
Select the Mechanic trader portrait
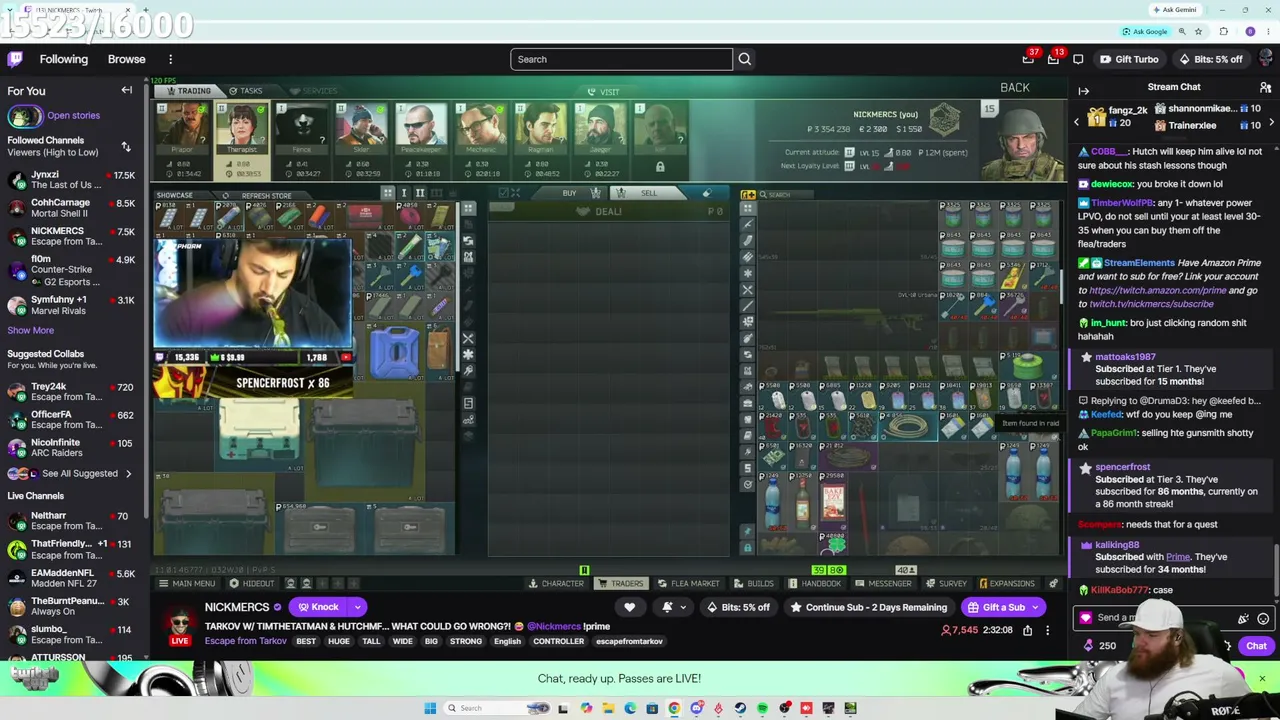pos(481,128)
